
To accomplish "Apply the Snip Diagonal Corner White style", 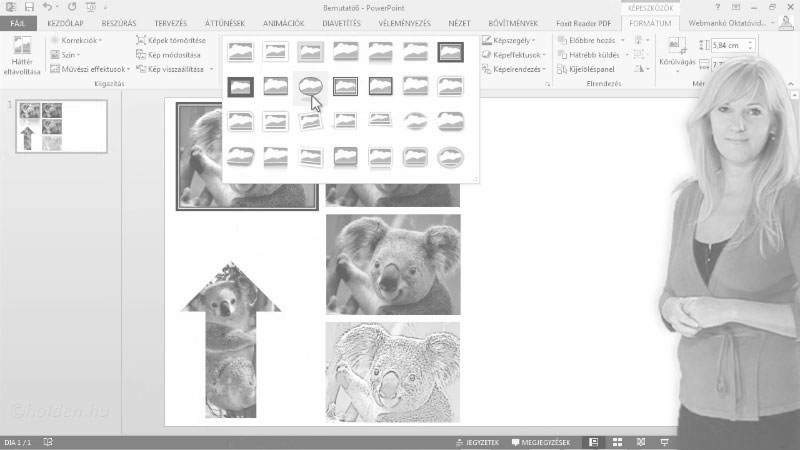I will 240,121.
